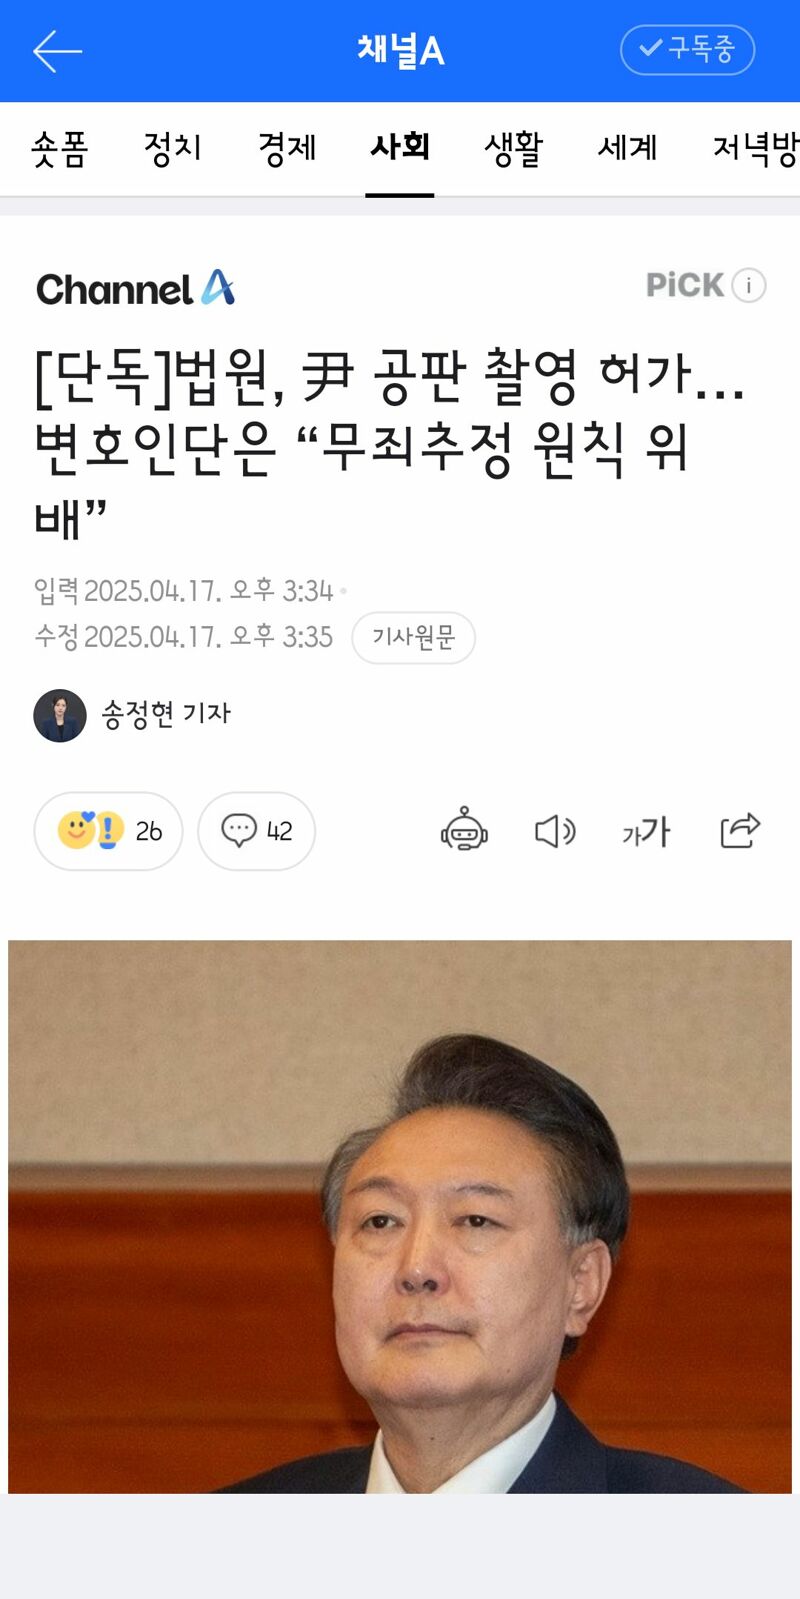Screen dimensions: 800x1599
Task: Open the PiCK info icon
Action: click(x=749, y=285)
